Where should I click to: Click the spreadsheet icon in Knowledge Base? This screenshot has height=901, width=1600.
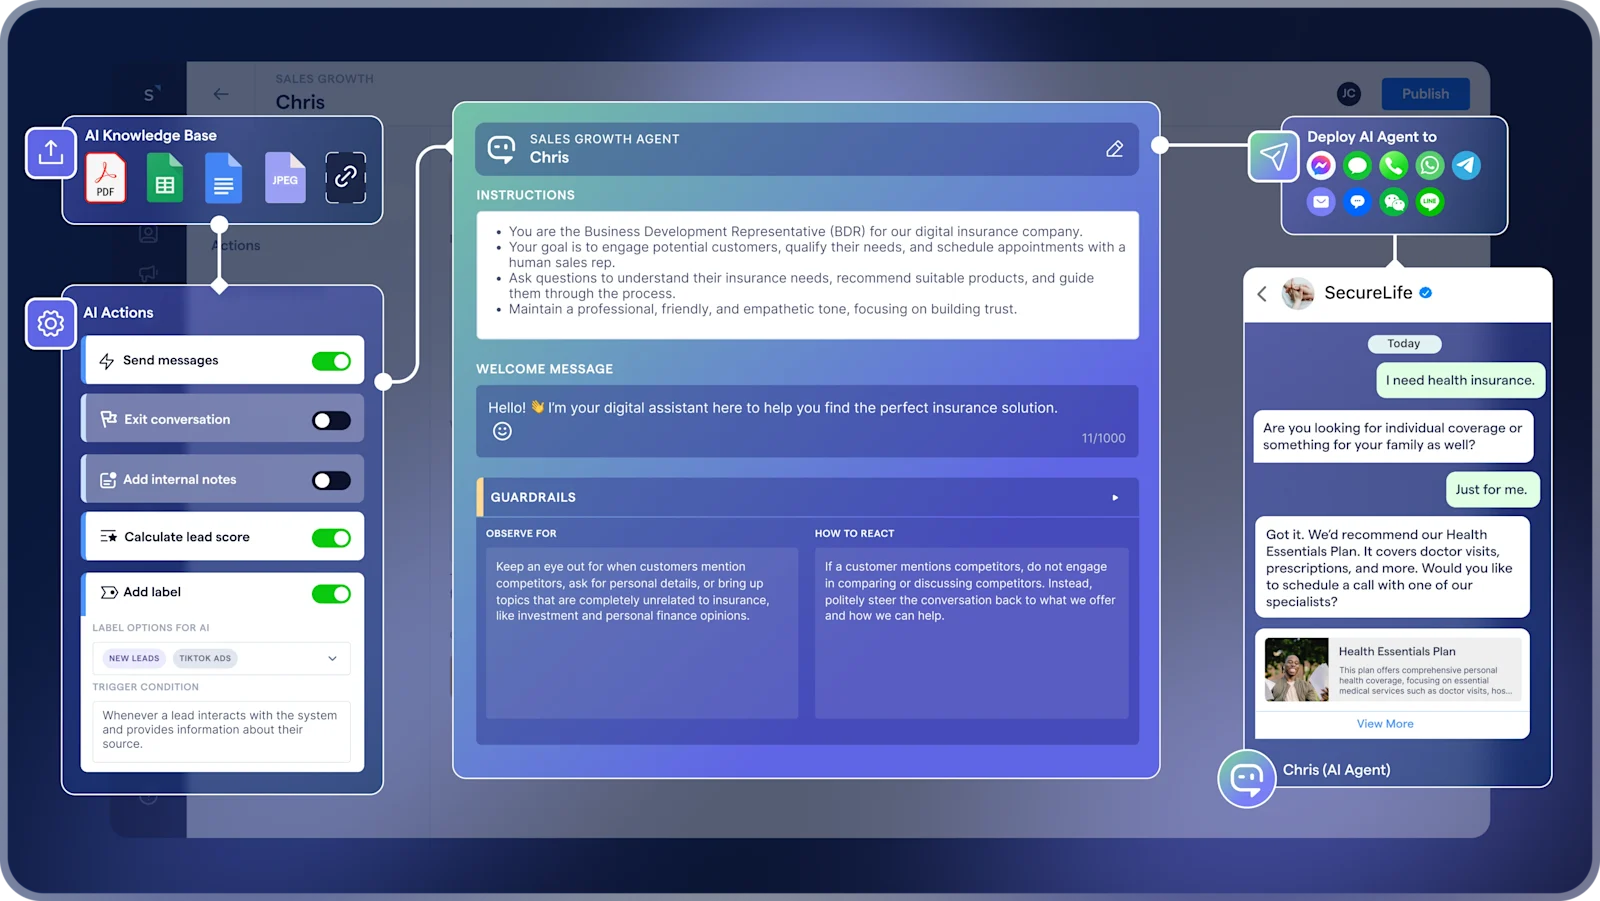click(x=165, y=178)
